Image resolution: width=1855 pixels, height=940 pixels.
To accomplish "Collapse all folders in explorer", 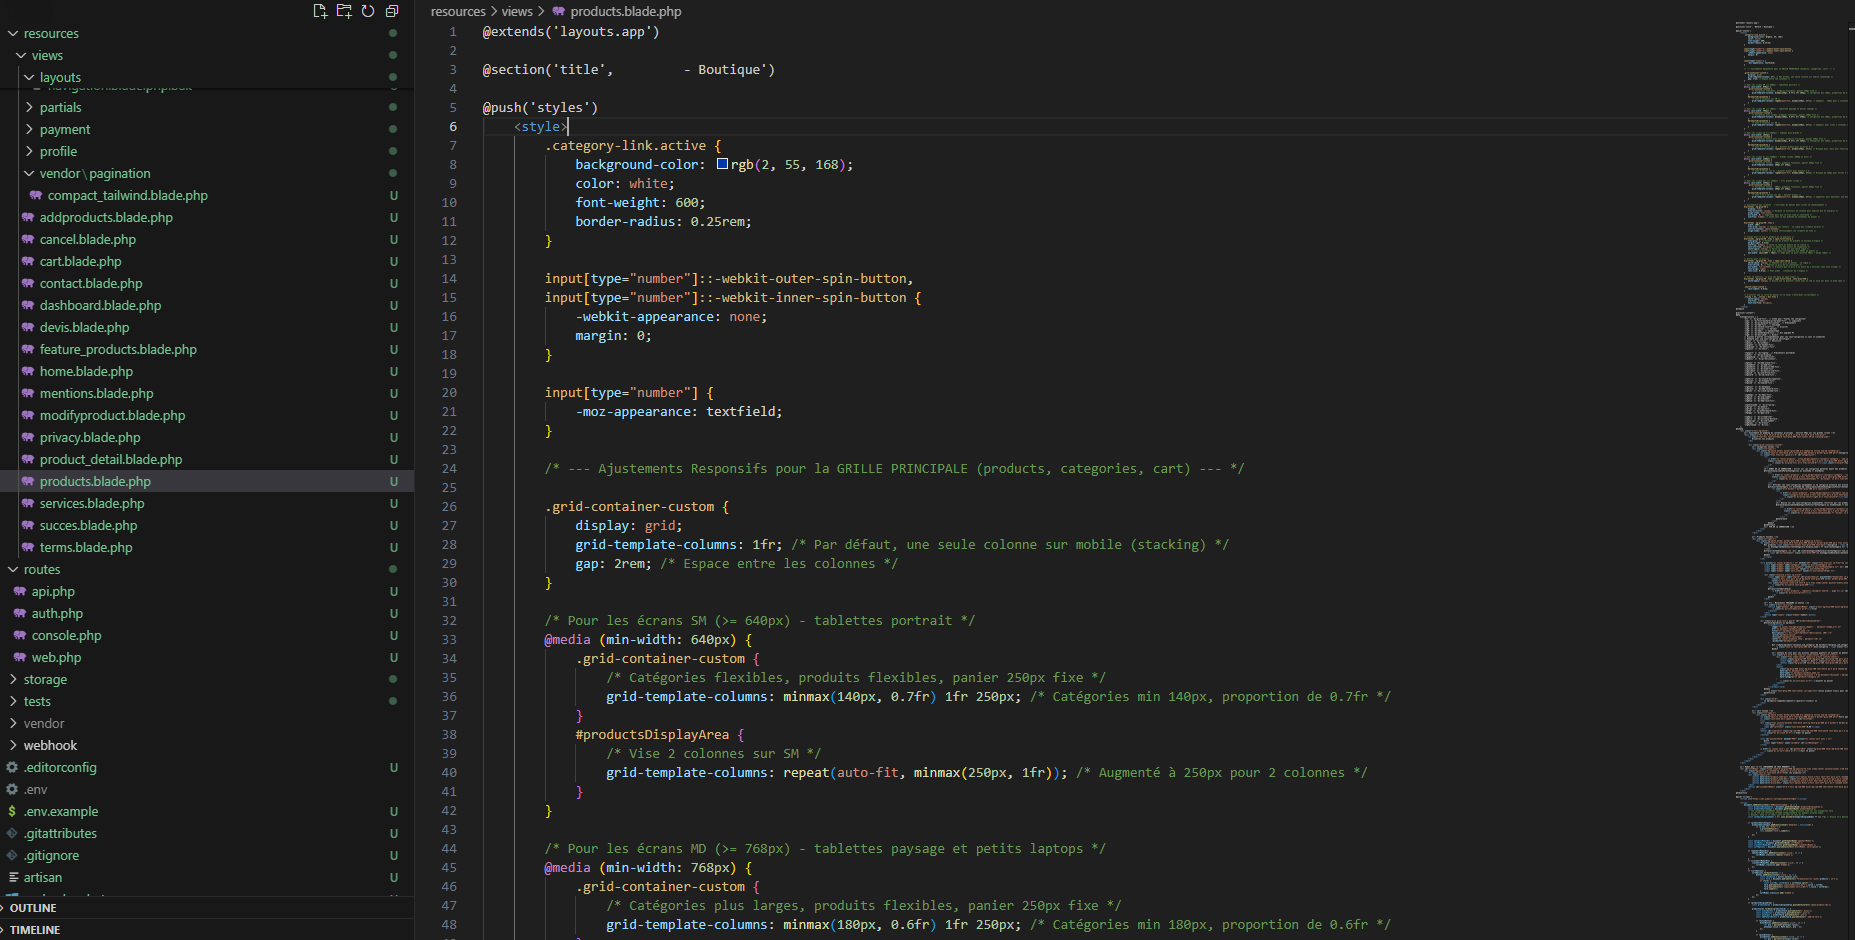I will tap(392, 11).
